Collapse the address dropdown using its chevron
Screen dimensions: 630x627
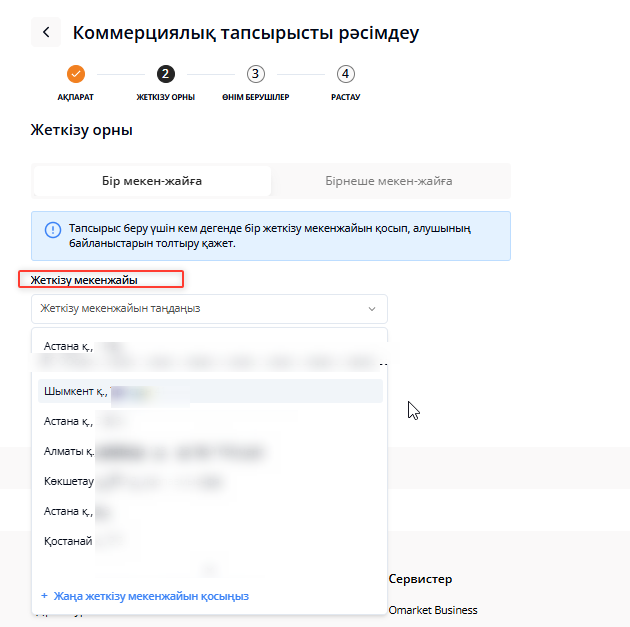coord(372,309)
